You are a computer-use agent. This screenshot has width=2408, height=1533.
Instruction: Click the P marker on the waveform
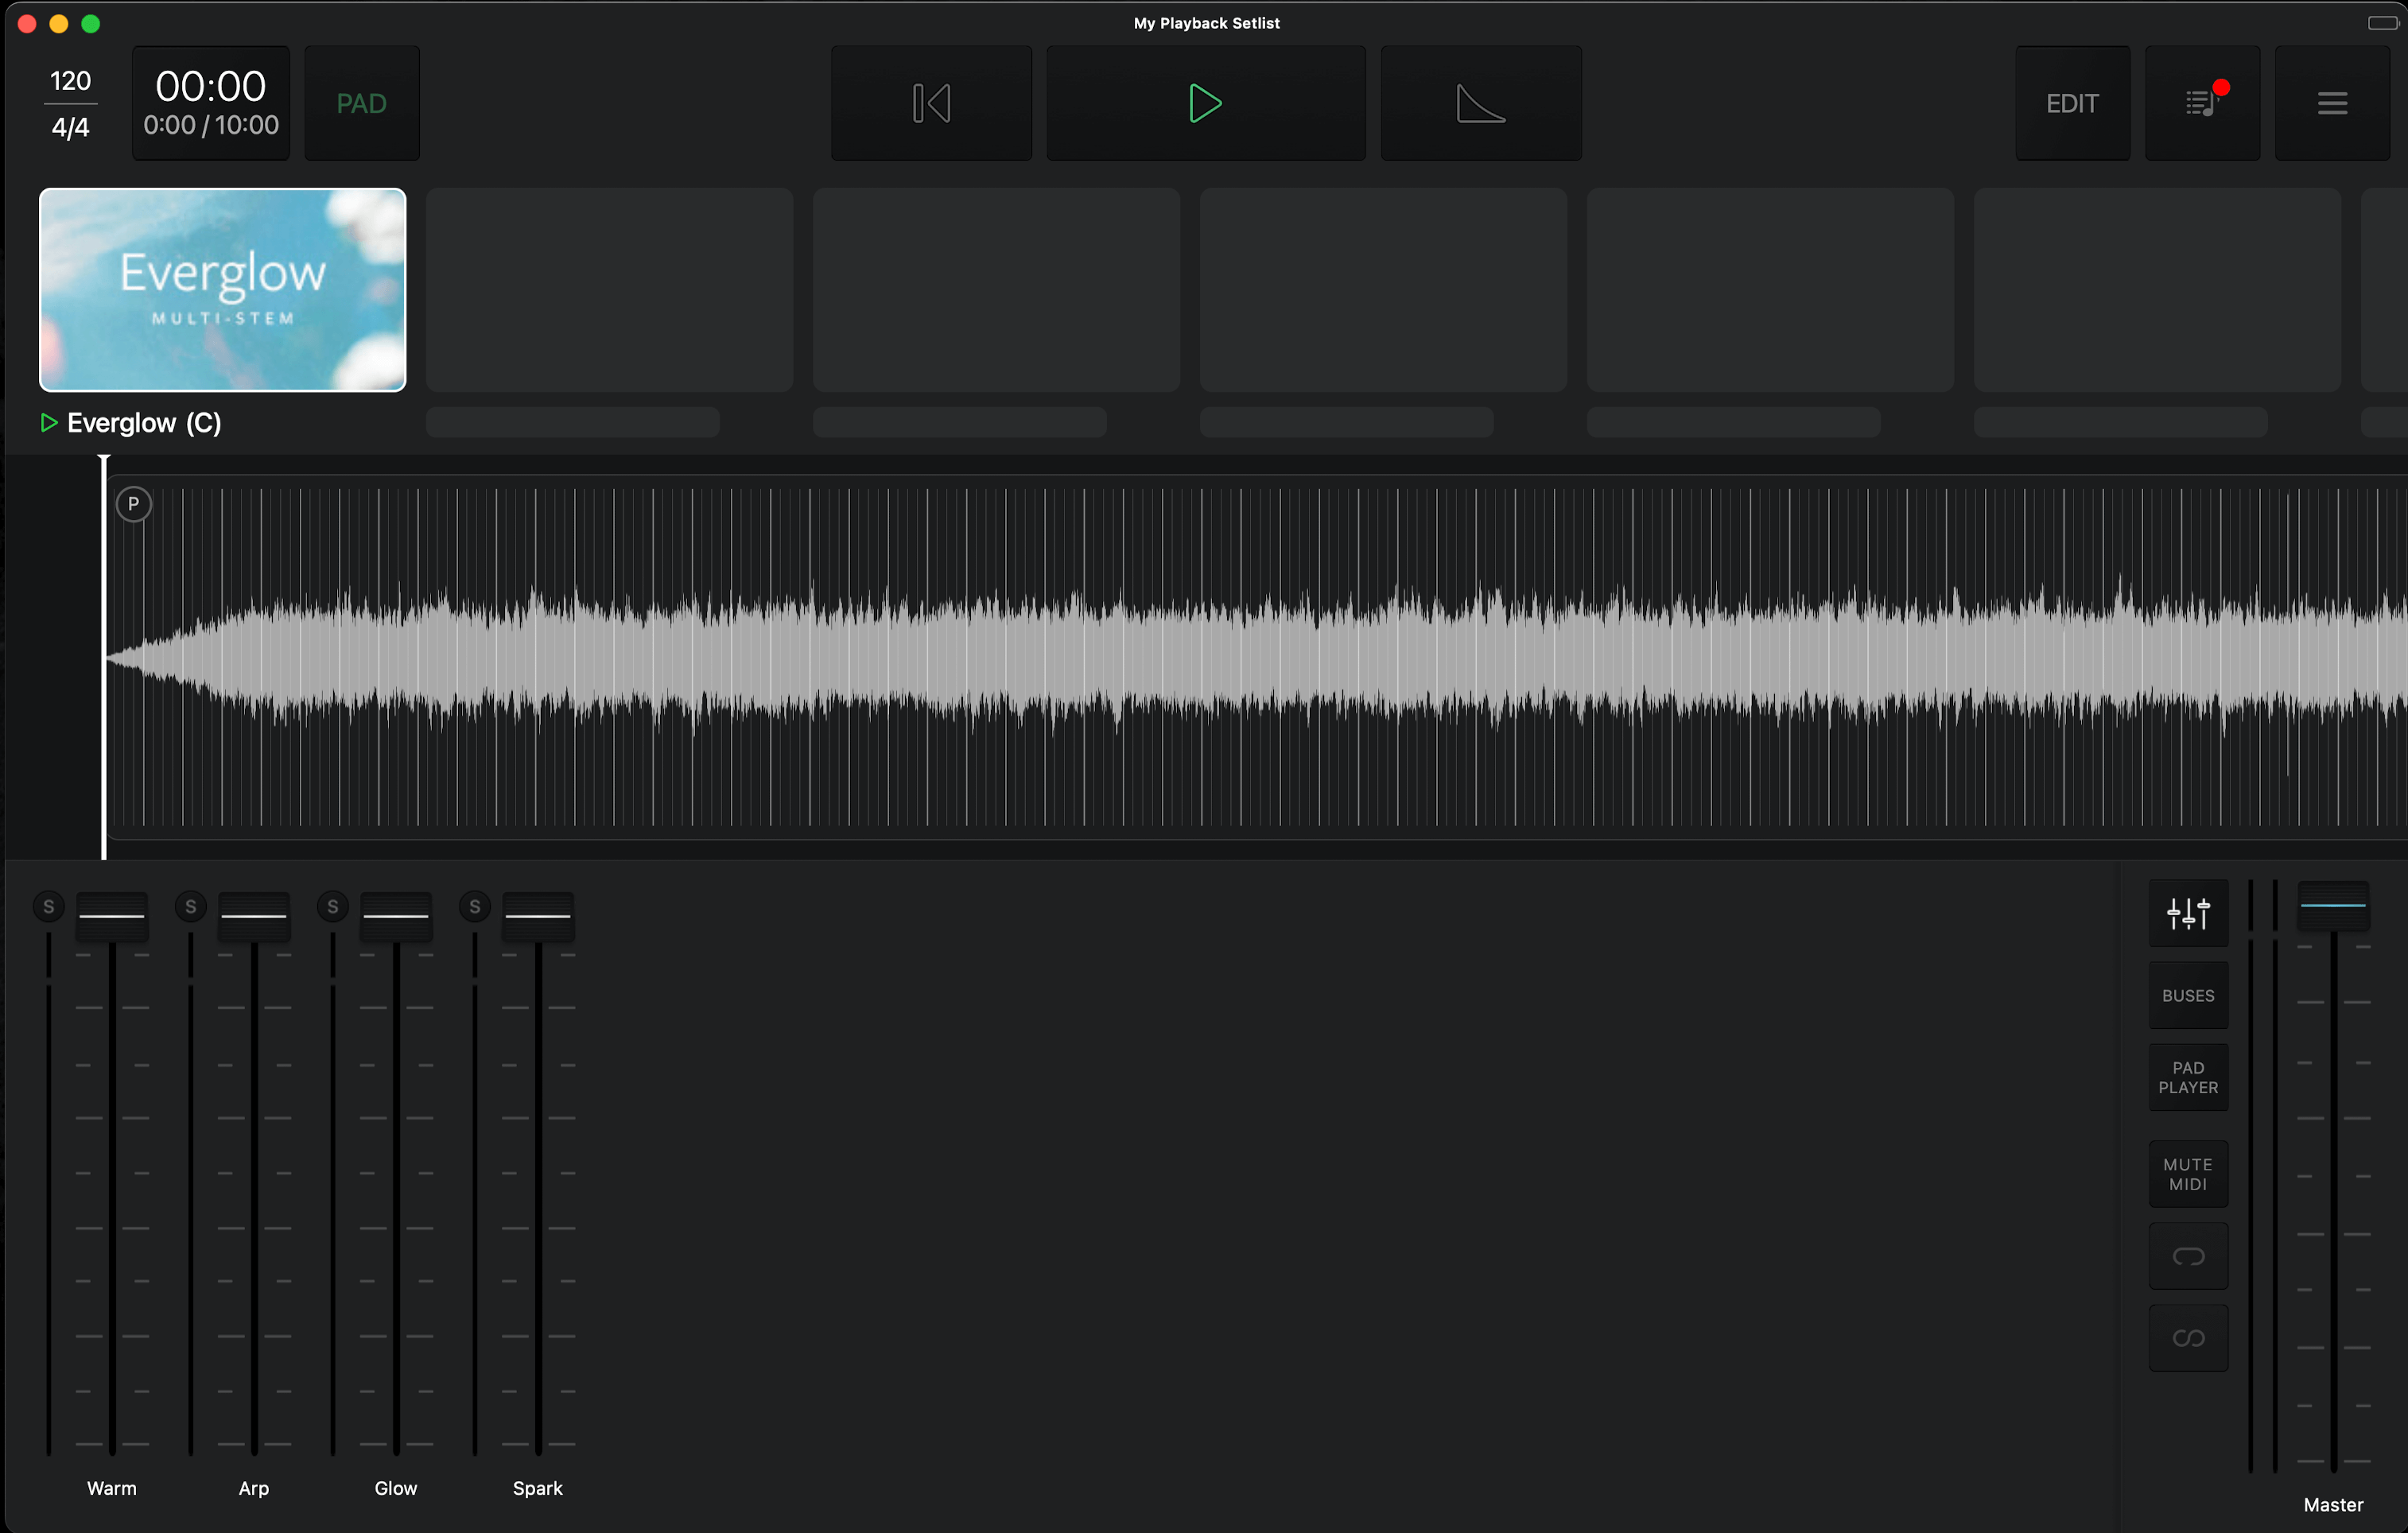(133, 504)
